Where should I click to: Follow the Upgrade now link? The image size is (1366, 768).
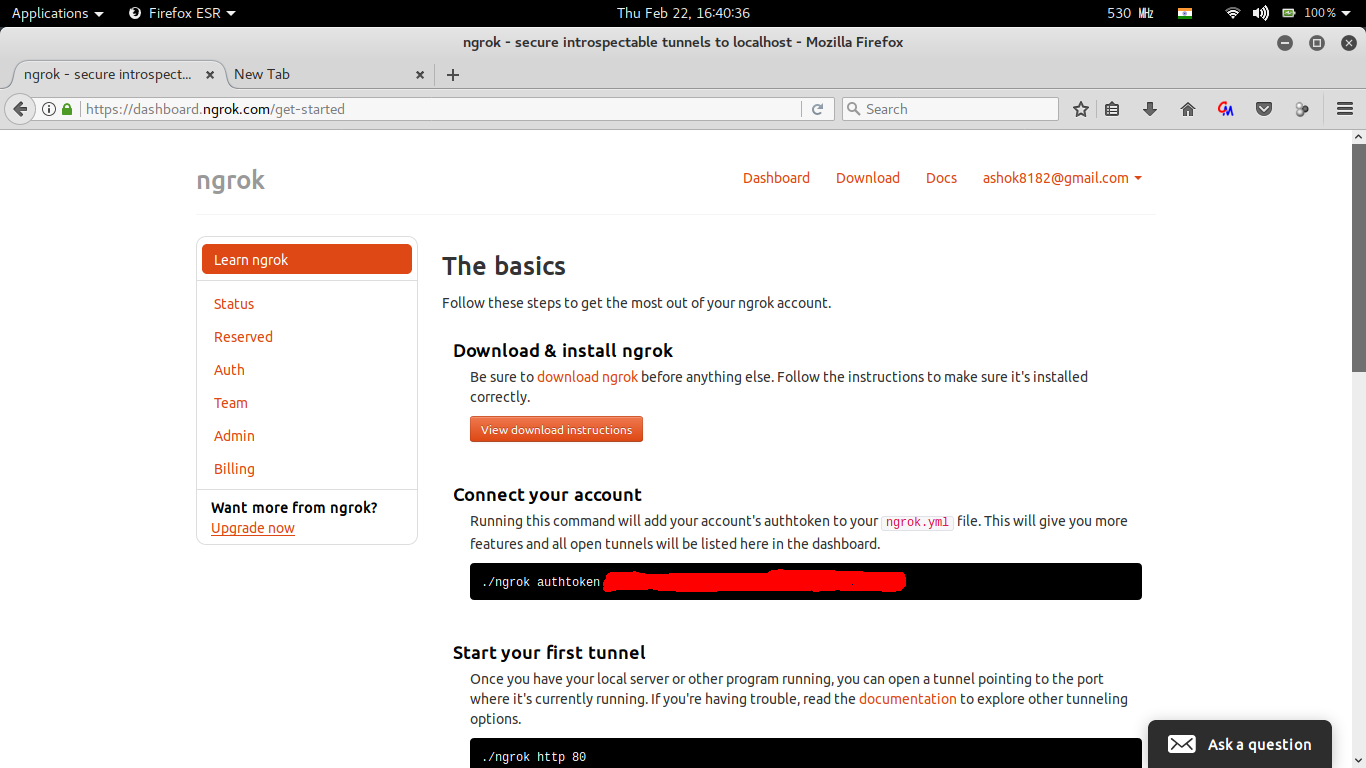click(252, 528)
